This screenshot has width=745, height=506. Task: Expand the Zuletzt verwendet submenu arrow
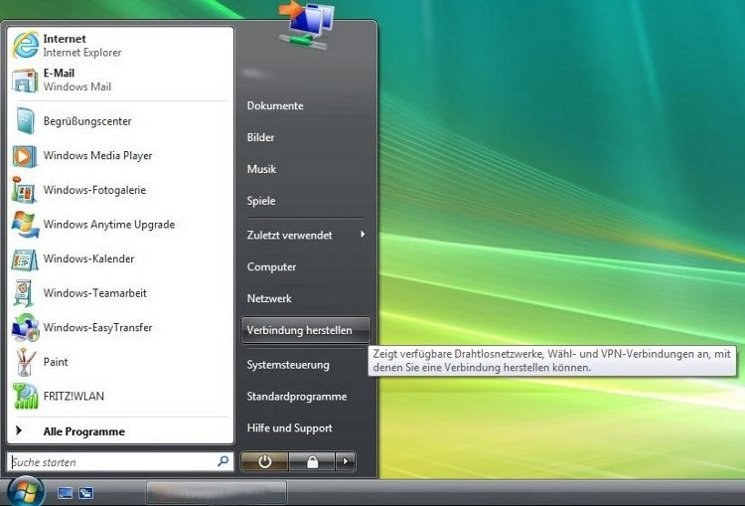click(x=363, y=234)
